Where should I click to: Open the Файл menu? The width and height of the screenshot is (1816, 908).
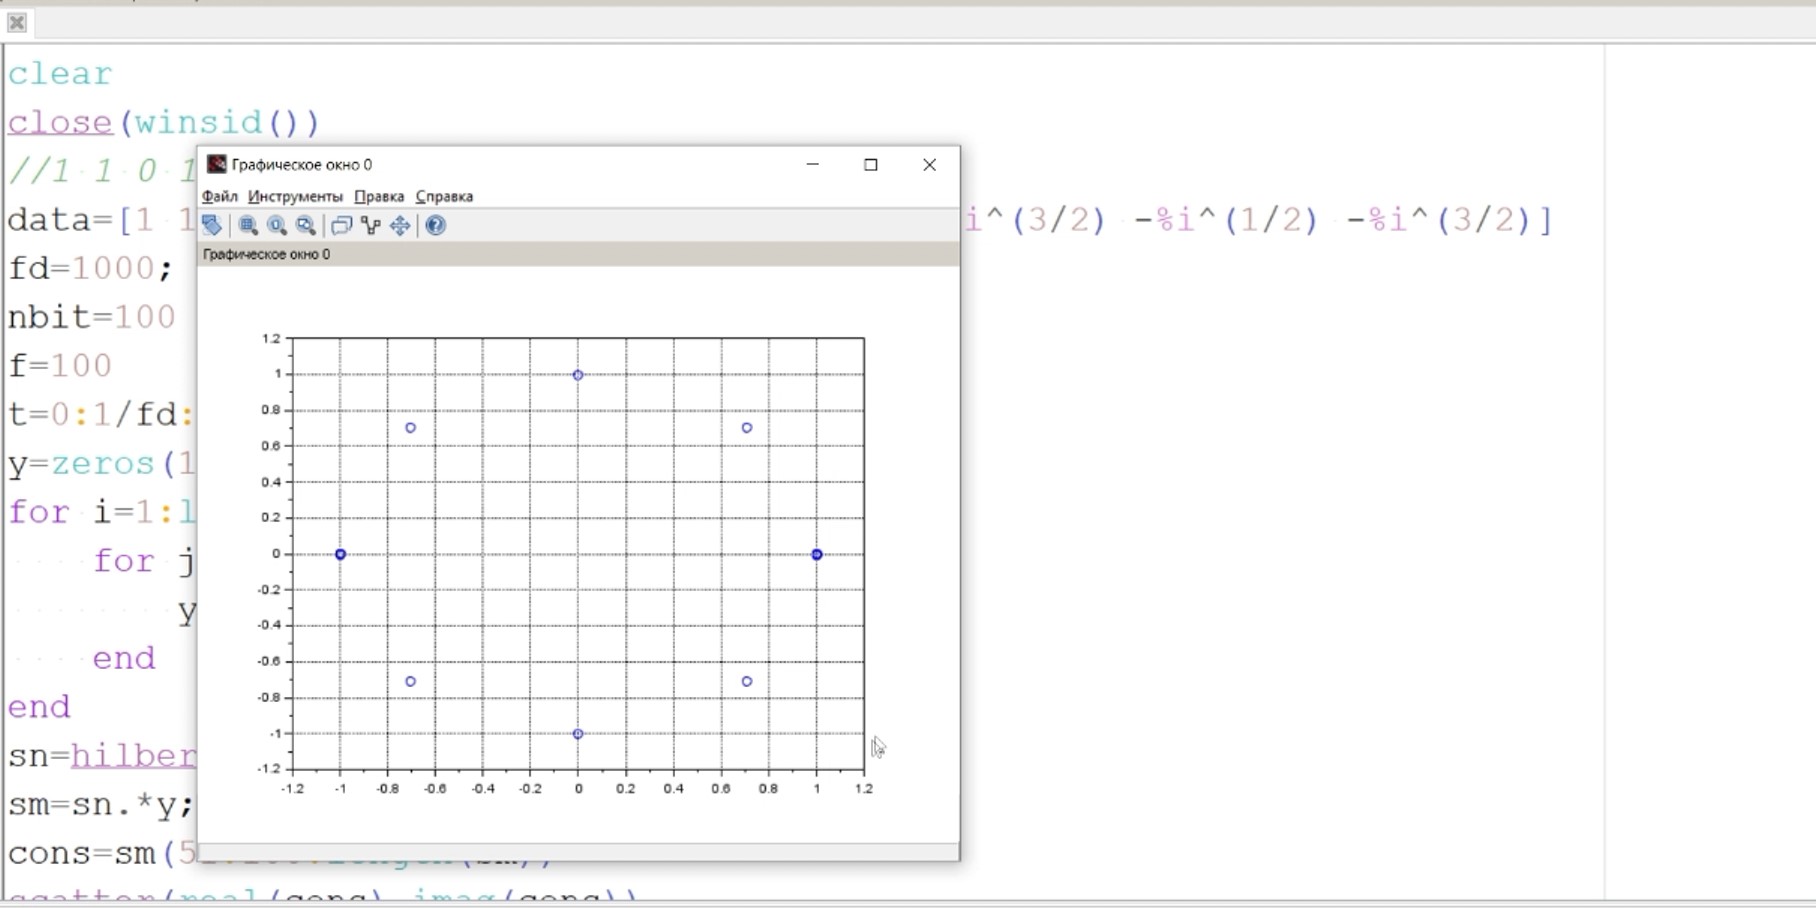point(220,196)
